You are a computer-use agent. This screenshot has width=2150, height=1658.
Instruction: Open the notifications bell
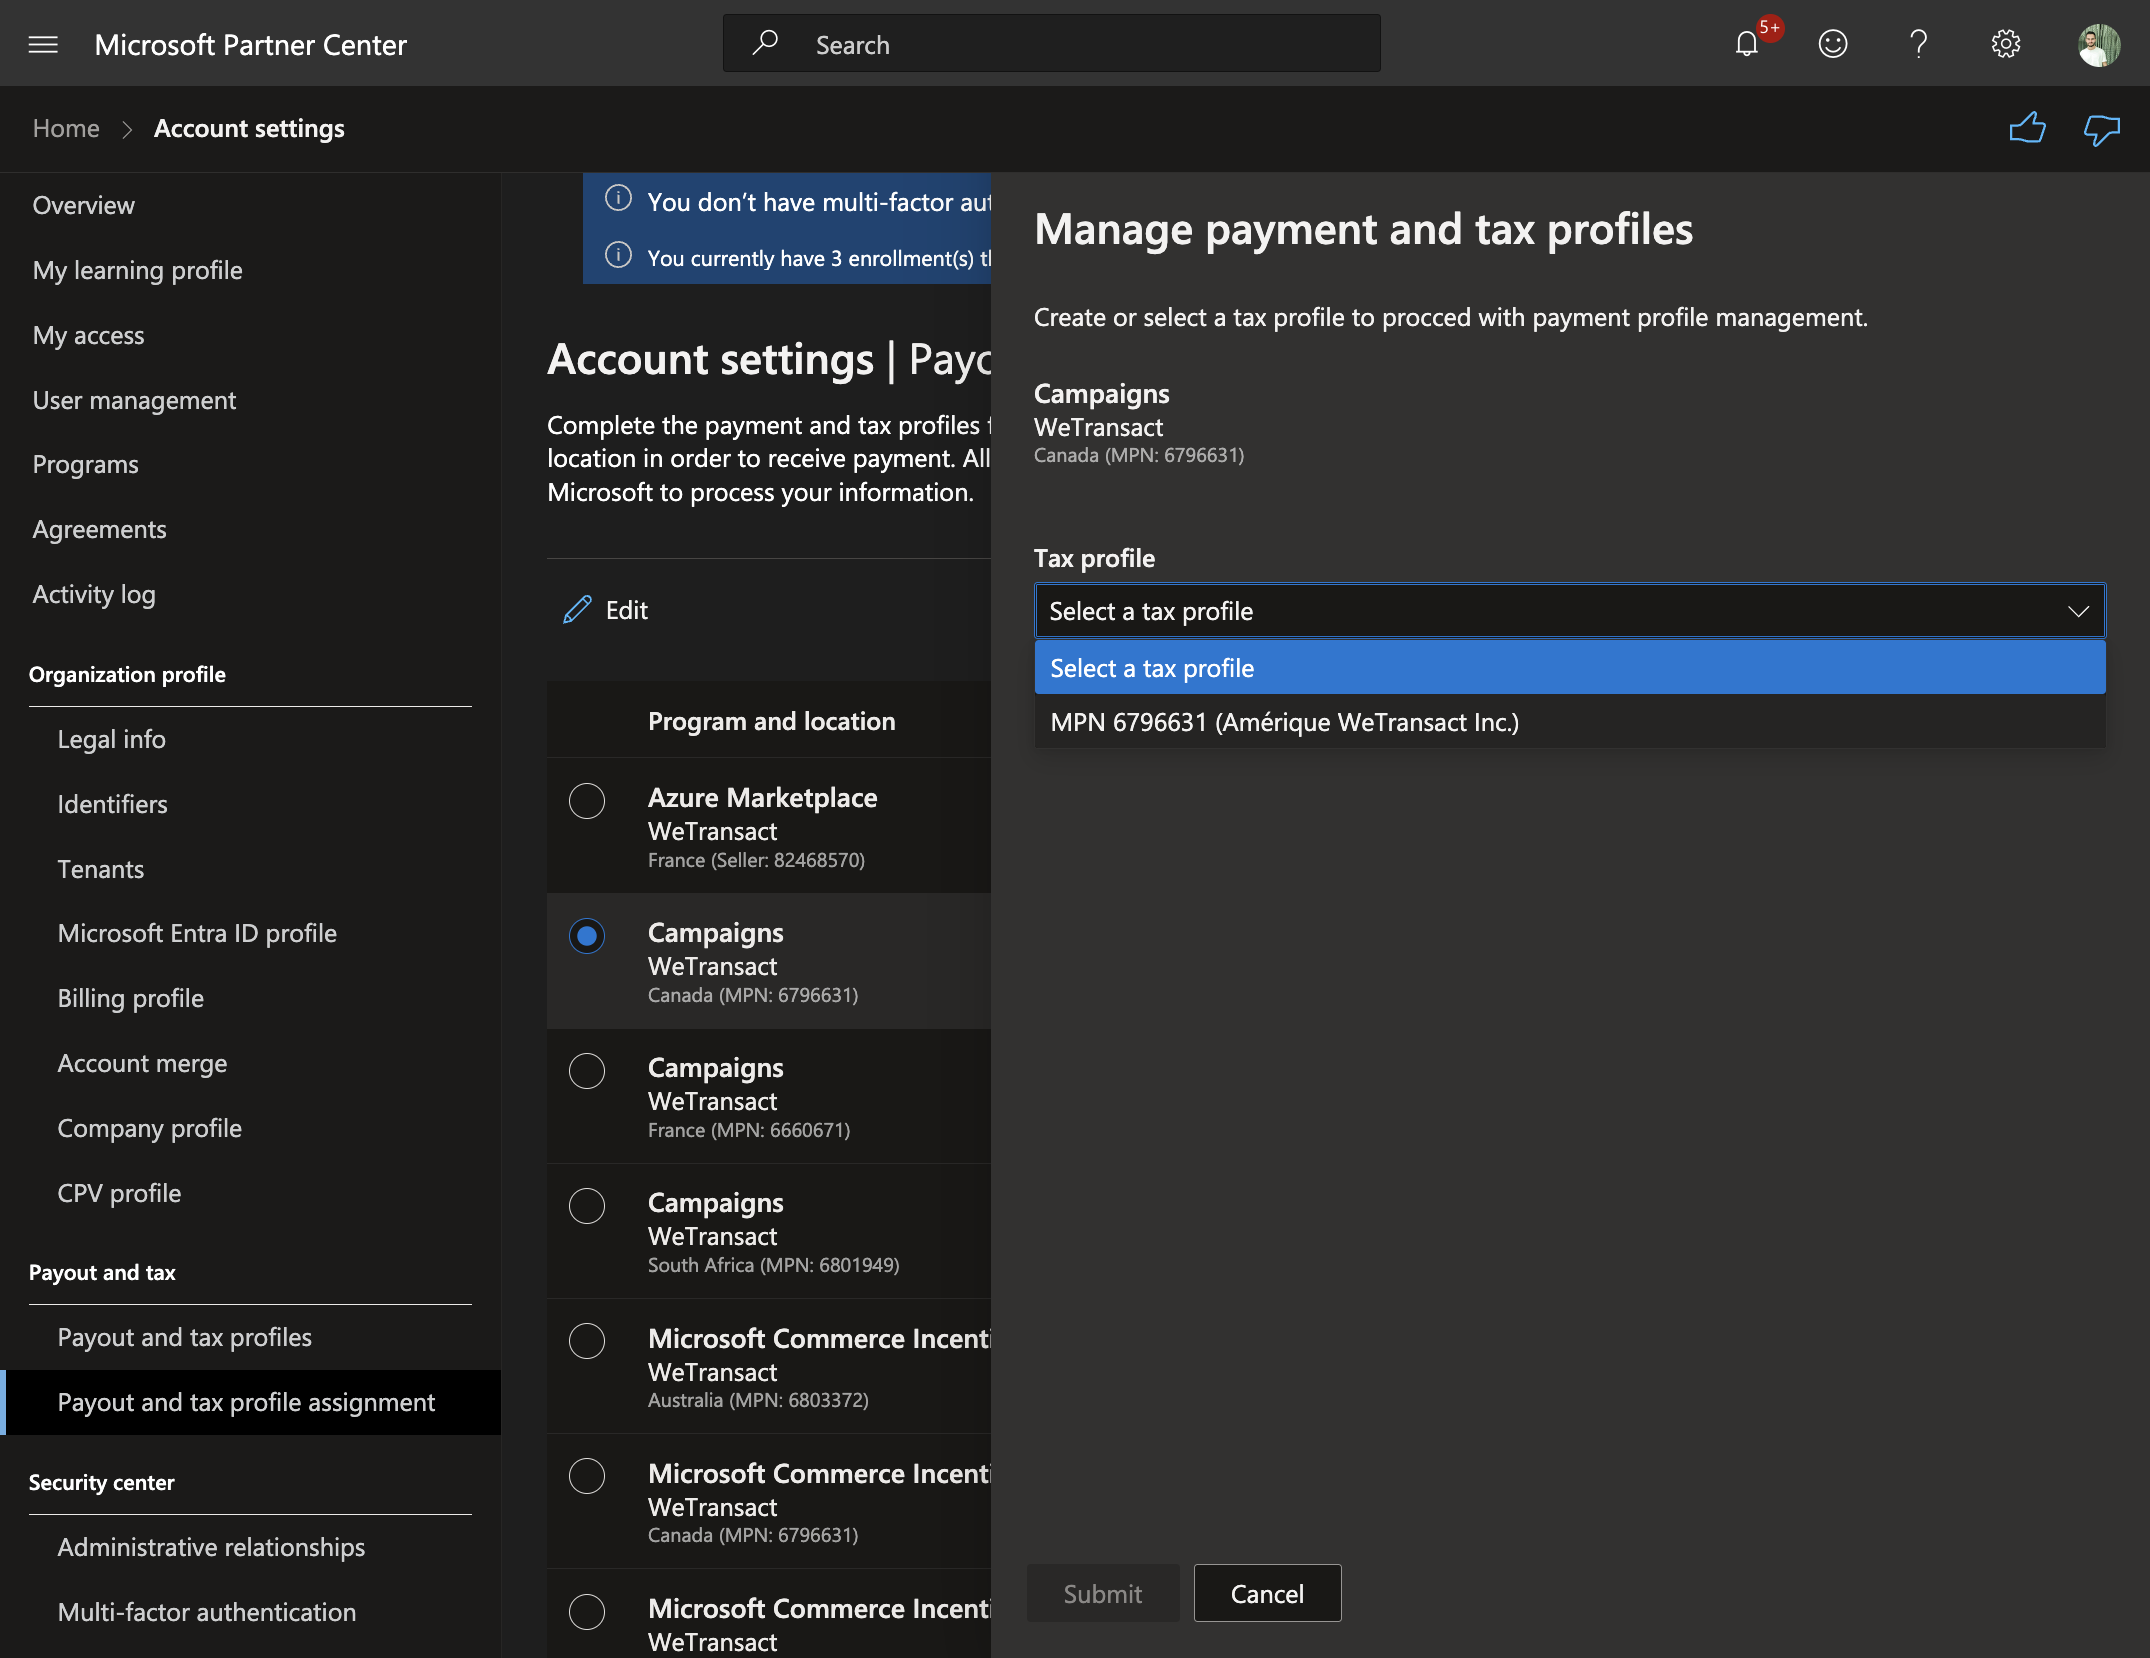click(x=1747, y=44)
